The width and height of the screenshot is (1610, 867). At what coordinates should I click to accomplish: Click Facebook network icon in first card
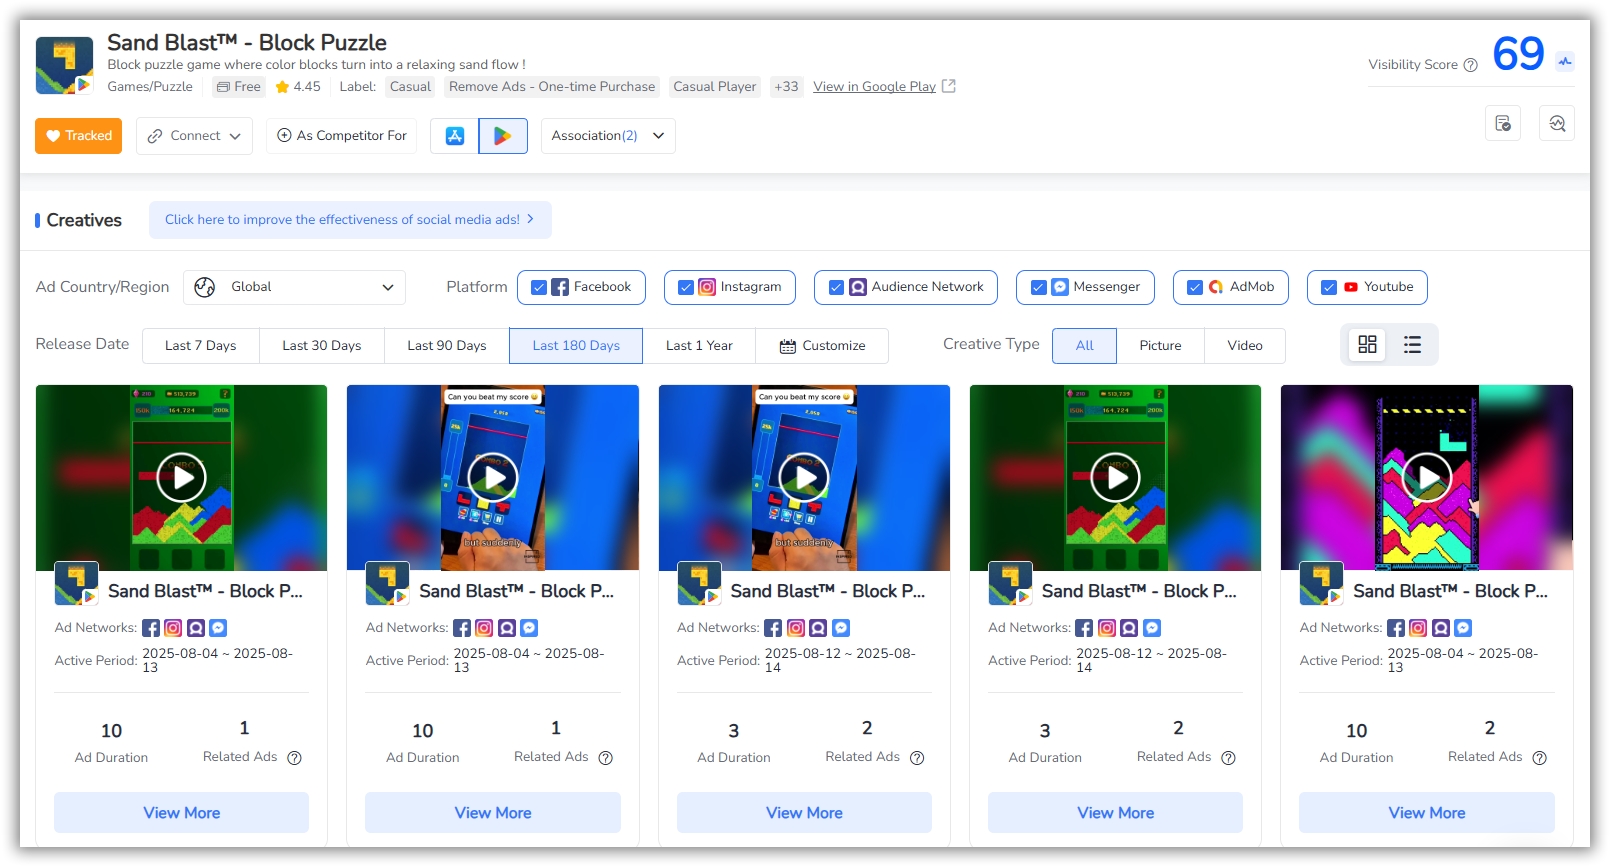coord(151,628)
